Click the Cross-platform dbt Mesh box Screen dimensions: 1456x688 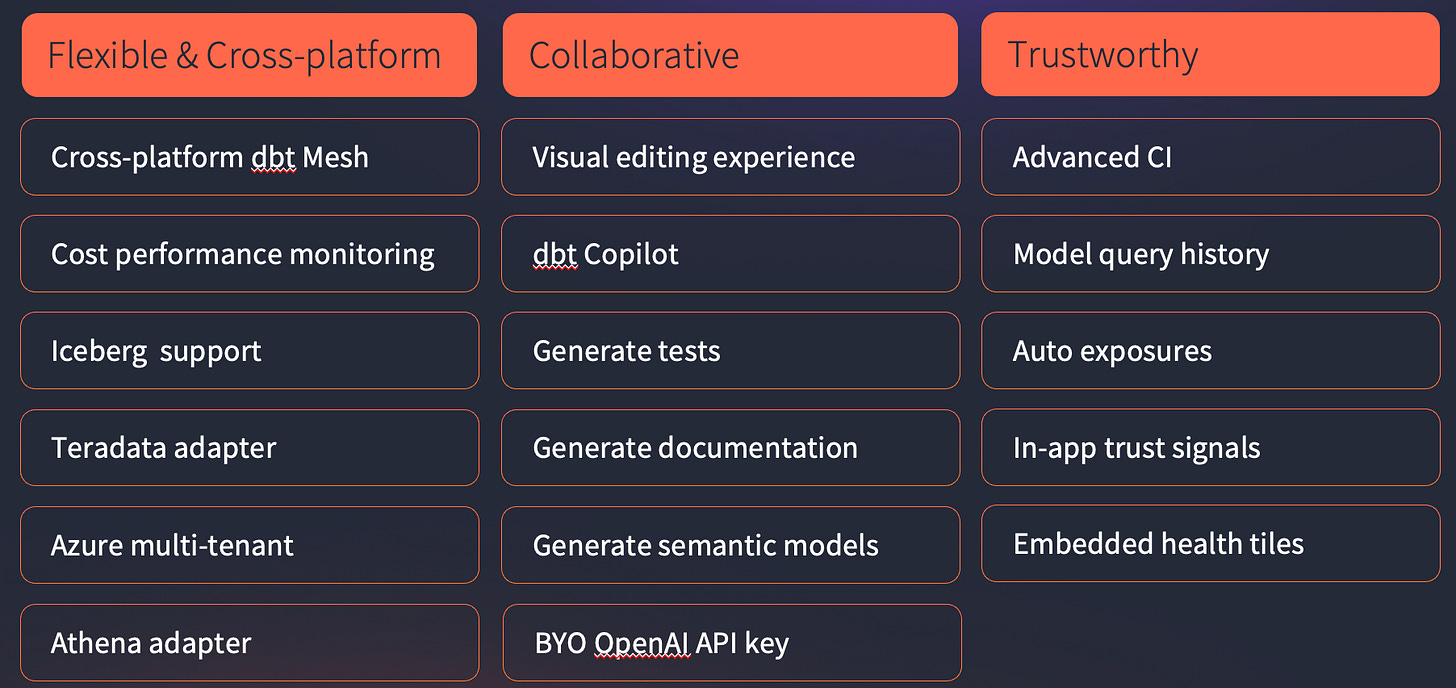pos(249,157)
